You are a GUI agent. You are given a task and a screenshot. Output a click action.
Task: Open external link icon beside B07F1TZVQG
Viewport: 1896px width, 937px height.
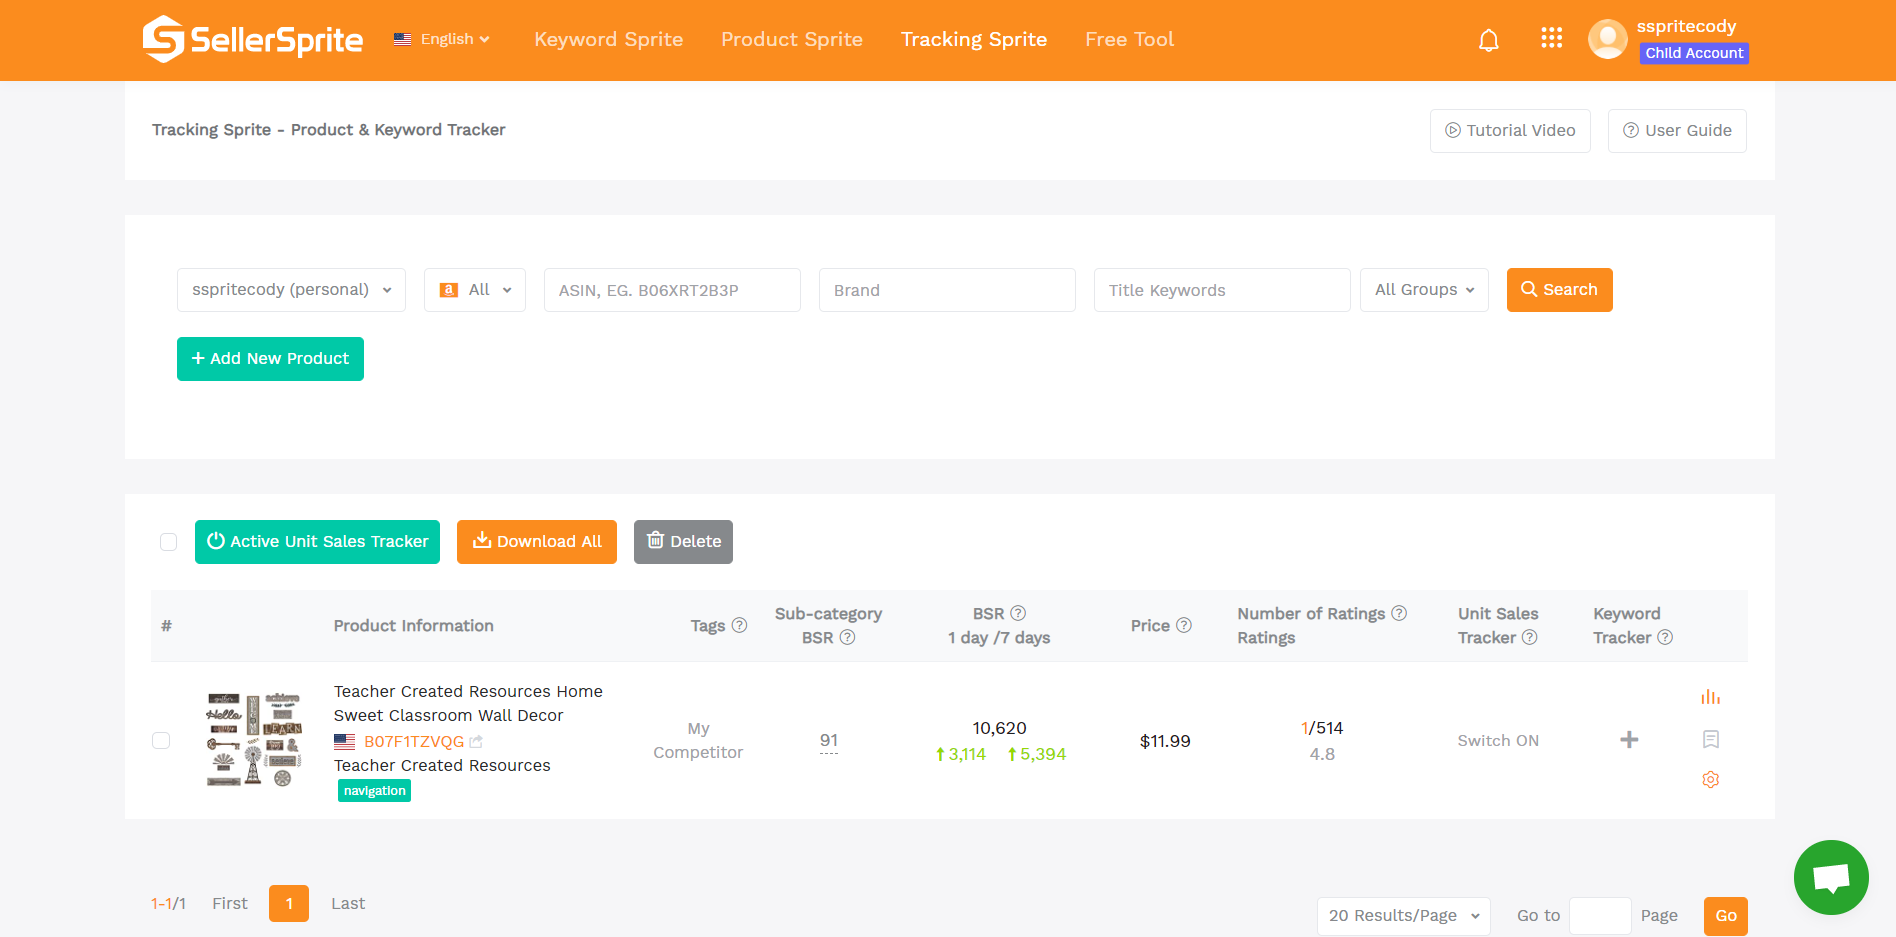tap(476, 742)
